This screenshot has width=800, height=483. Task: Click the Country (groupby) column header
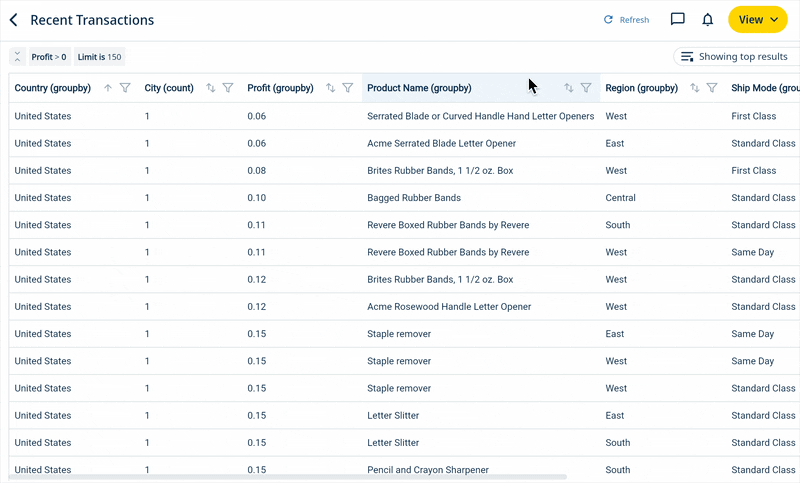[53, 88]
